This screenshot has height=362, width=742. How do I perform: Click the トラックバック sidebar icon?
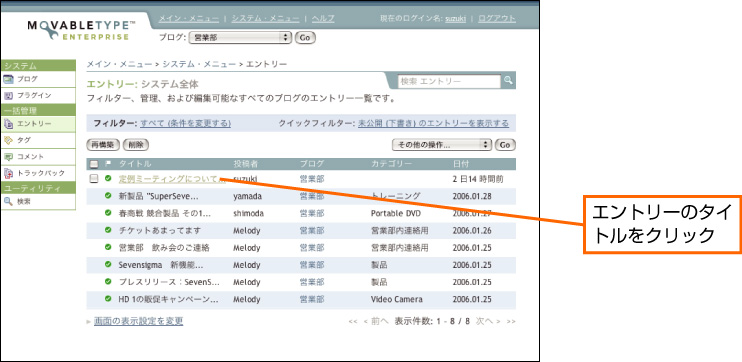pyautogui.click(x=8, y=173)
